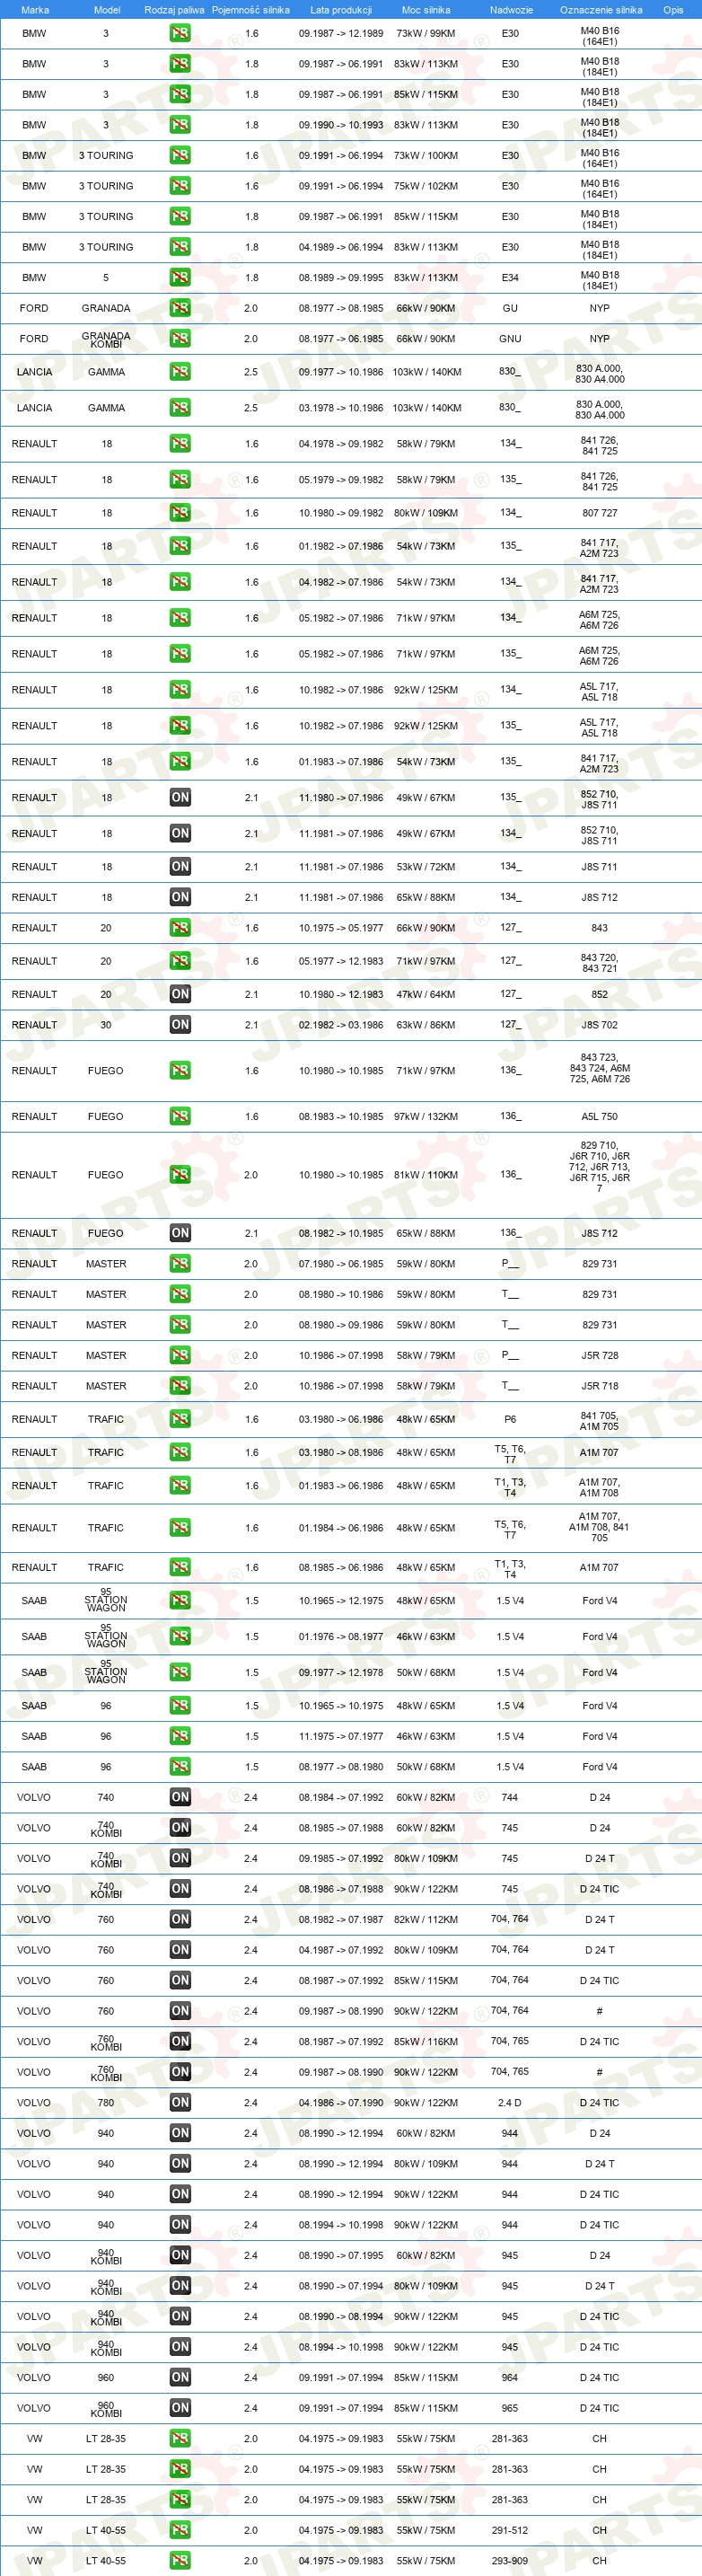Click the diesel ON icon in the Volvo 960 Kombi row
This screenshot has height=2576, width=702.
[x=180, y=2408]
